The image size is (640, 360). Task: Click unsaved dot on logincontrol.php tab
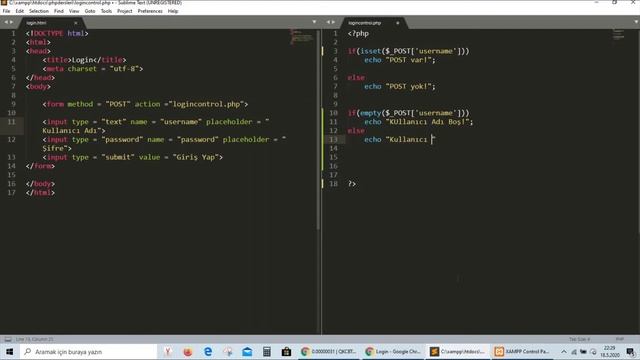pyautogui.click(x=398, y=23)
